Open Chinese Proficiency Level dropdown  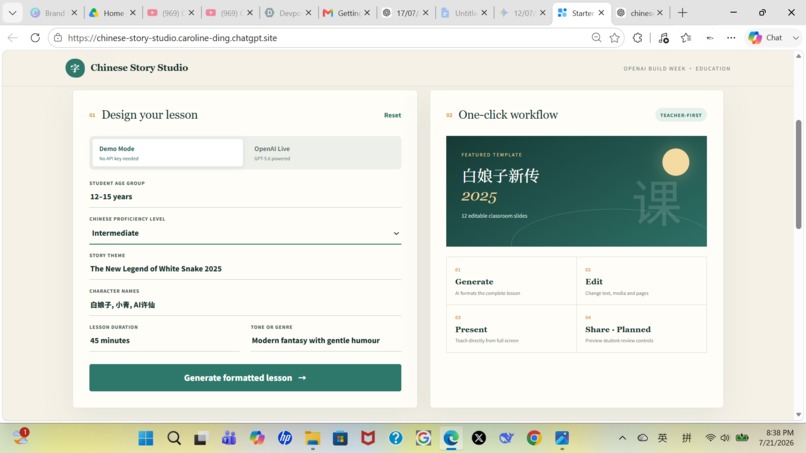[x=245, y=233]
